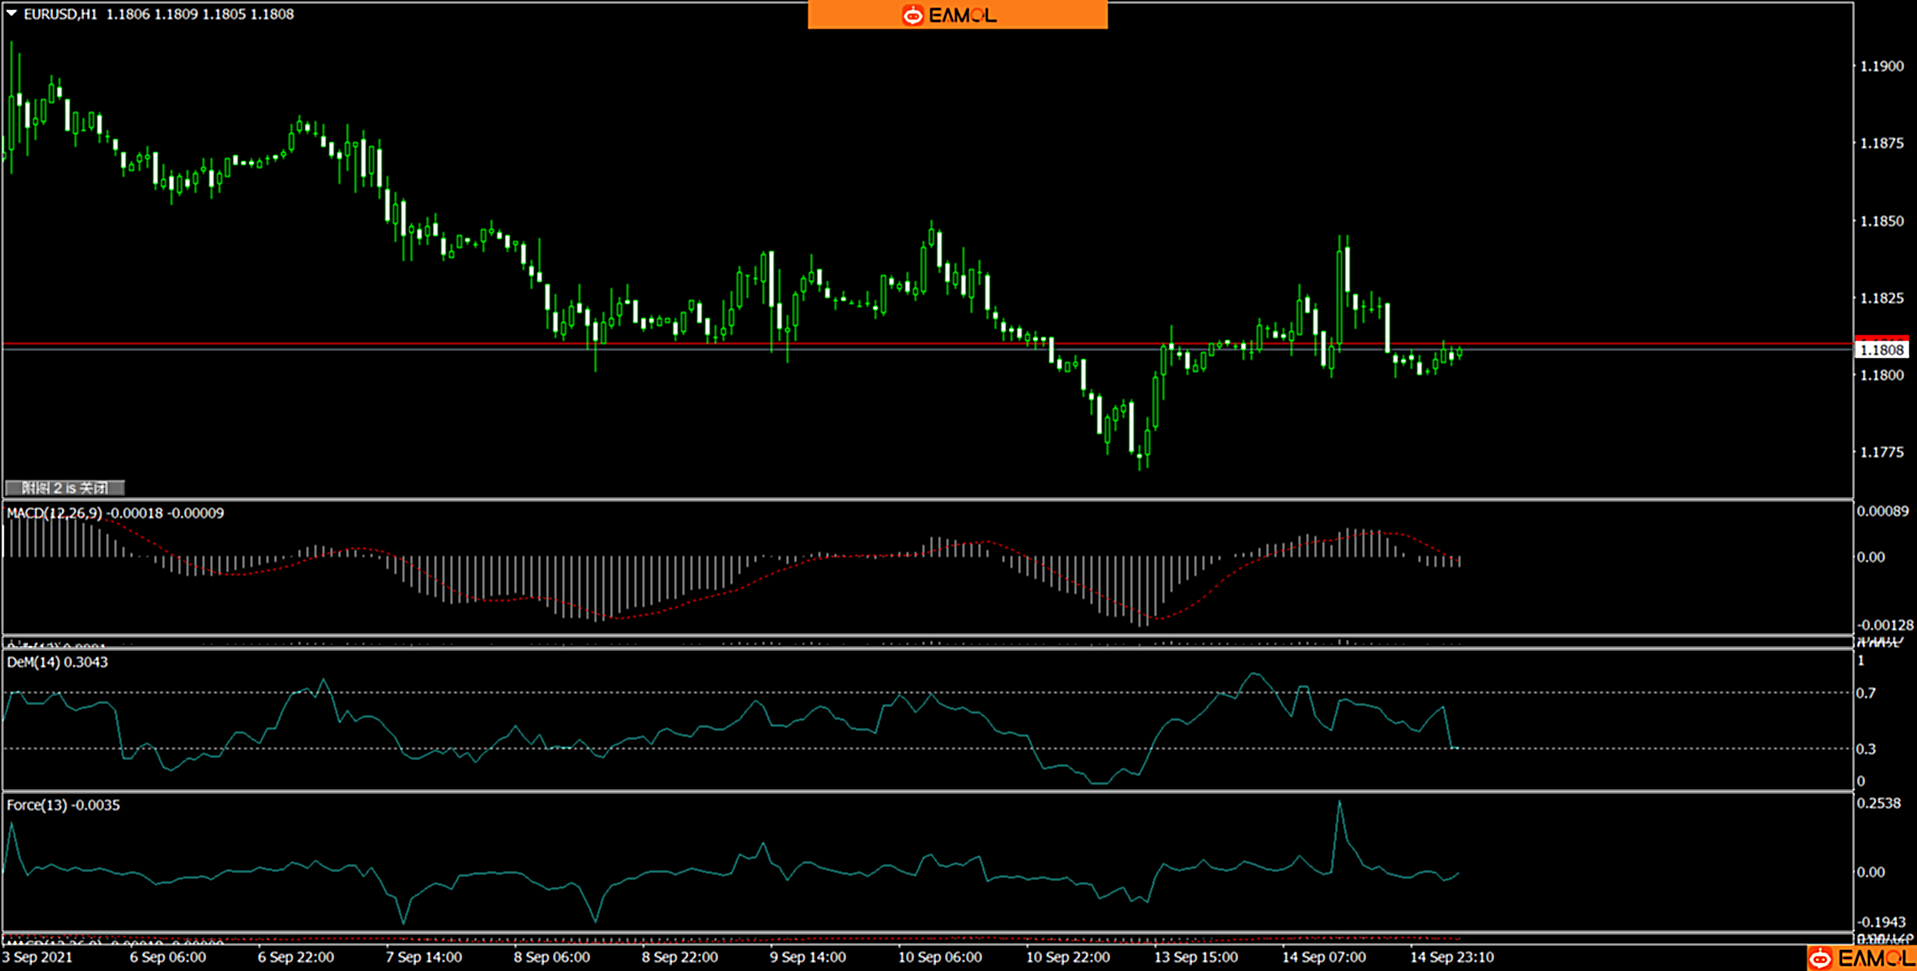Click the 0.7 DeMarker level label

(1866, 693)
